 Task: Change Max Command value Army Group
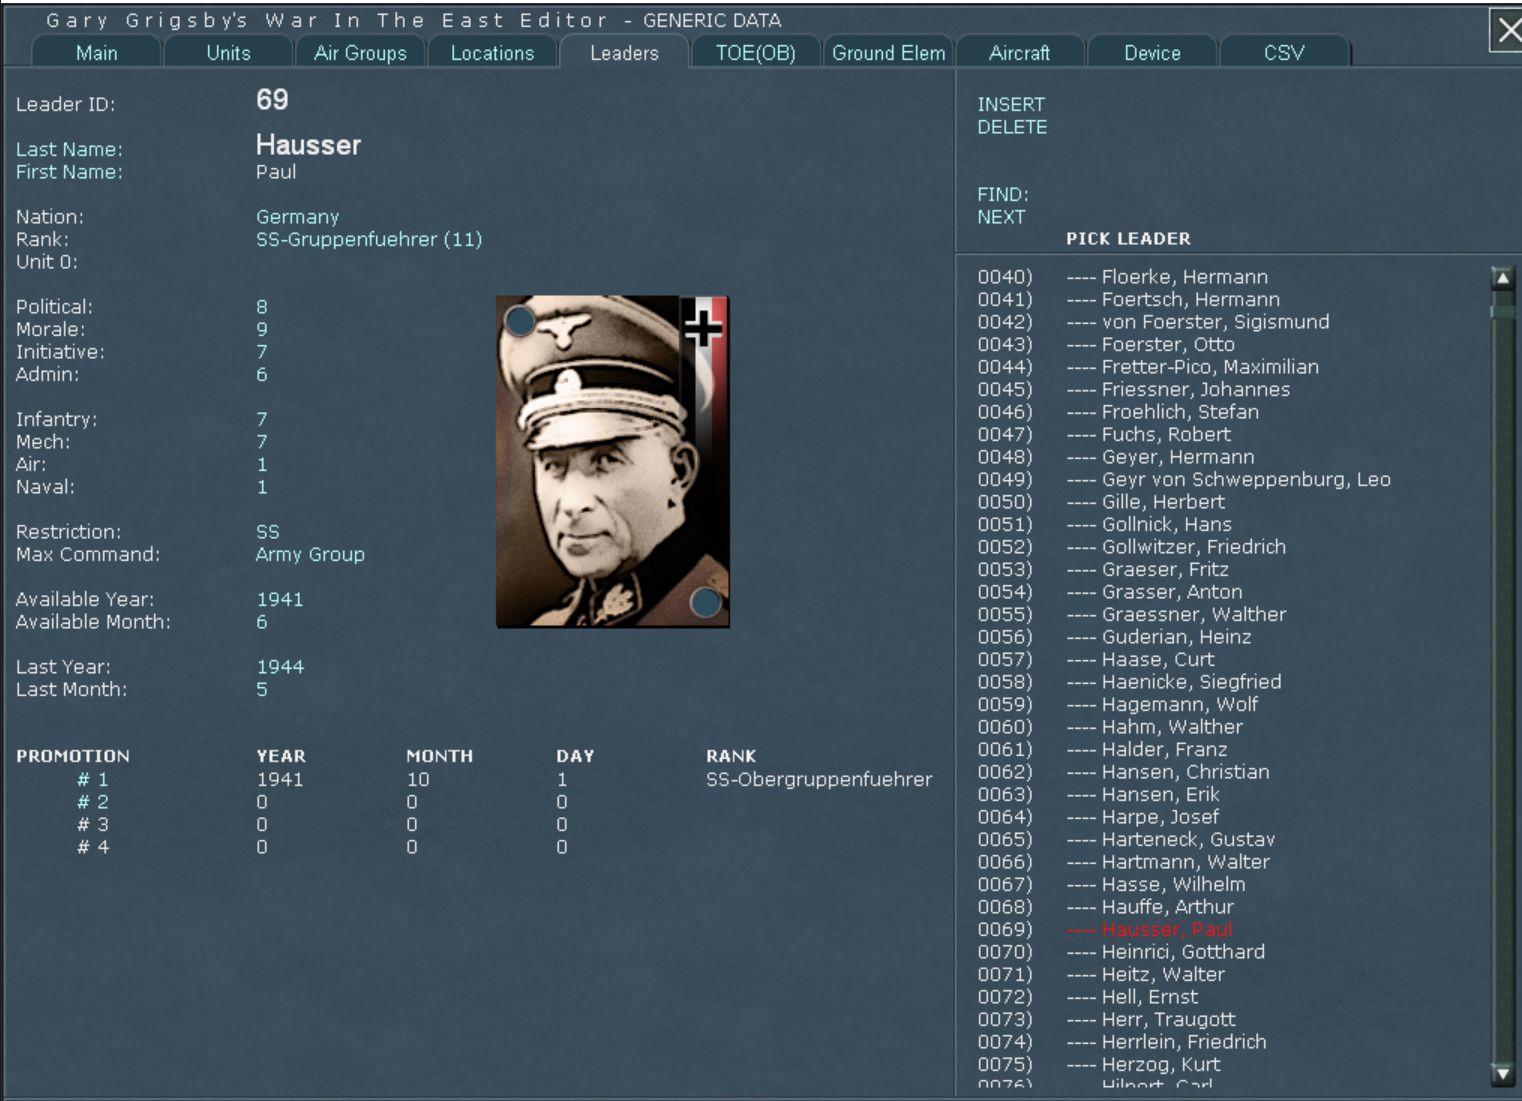pos(310,554)
